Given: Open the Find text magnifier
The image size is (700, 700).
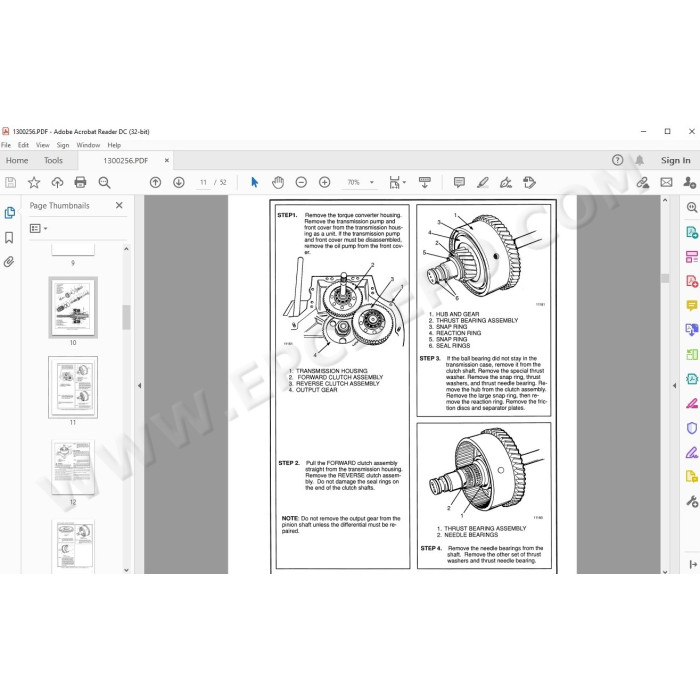Looking at the screenshot, I should click(x=104, y=182).
